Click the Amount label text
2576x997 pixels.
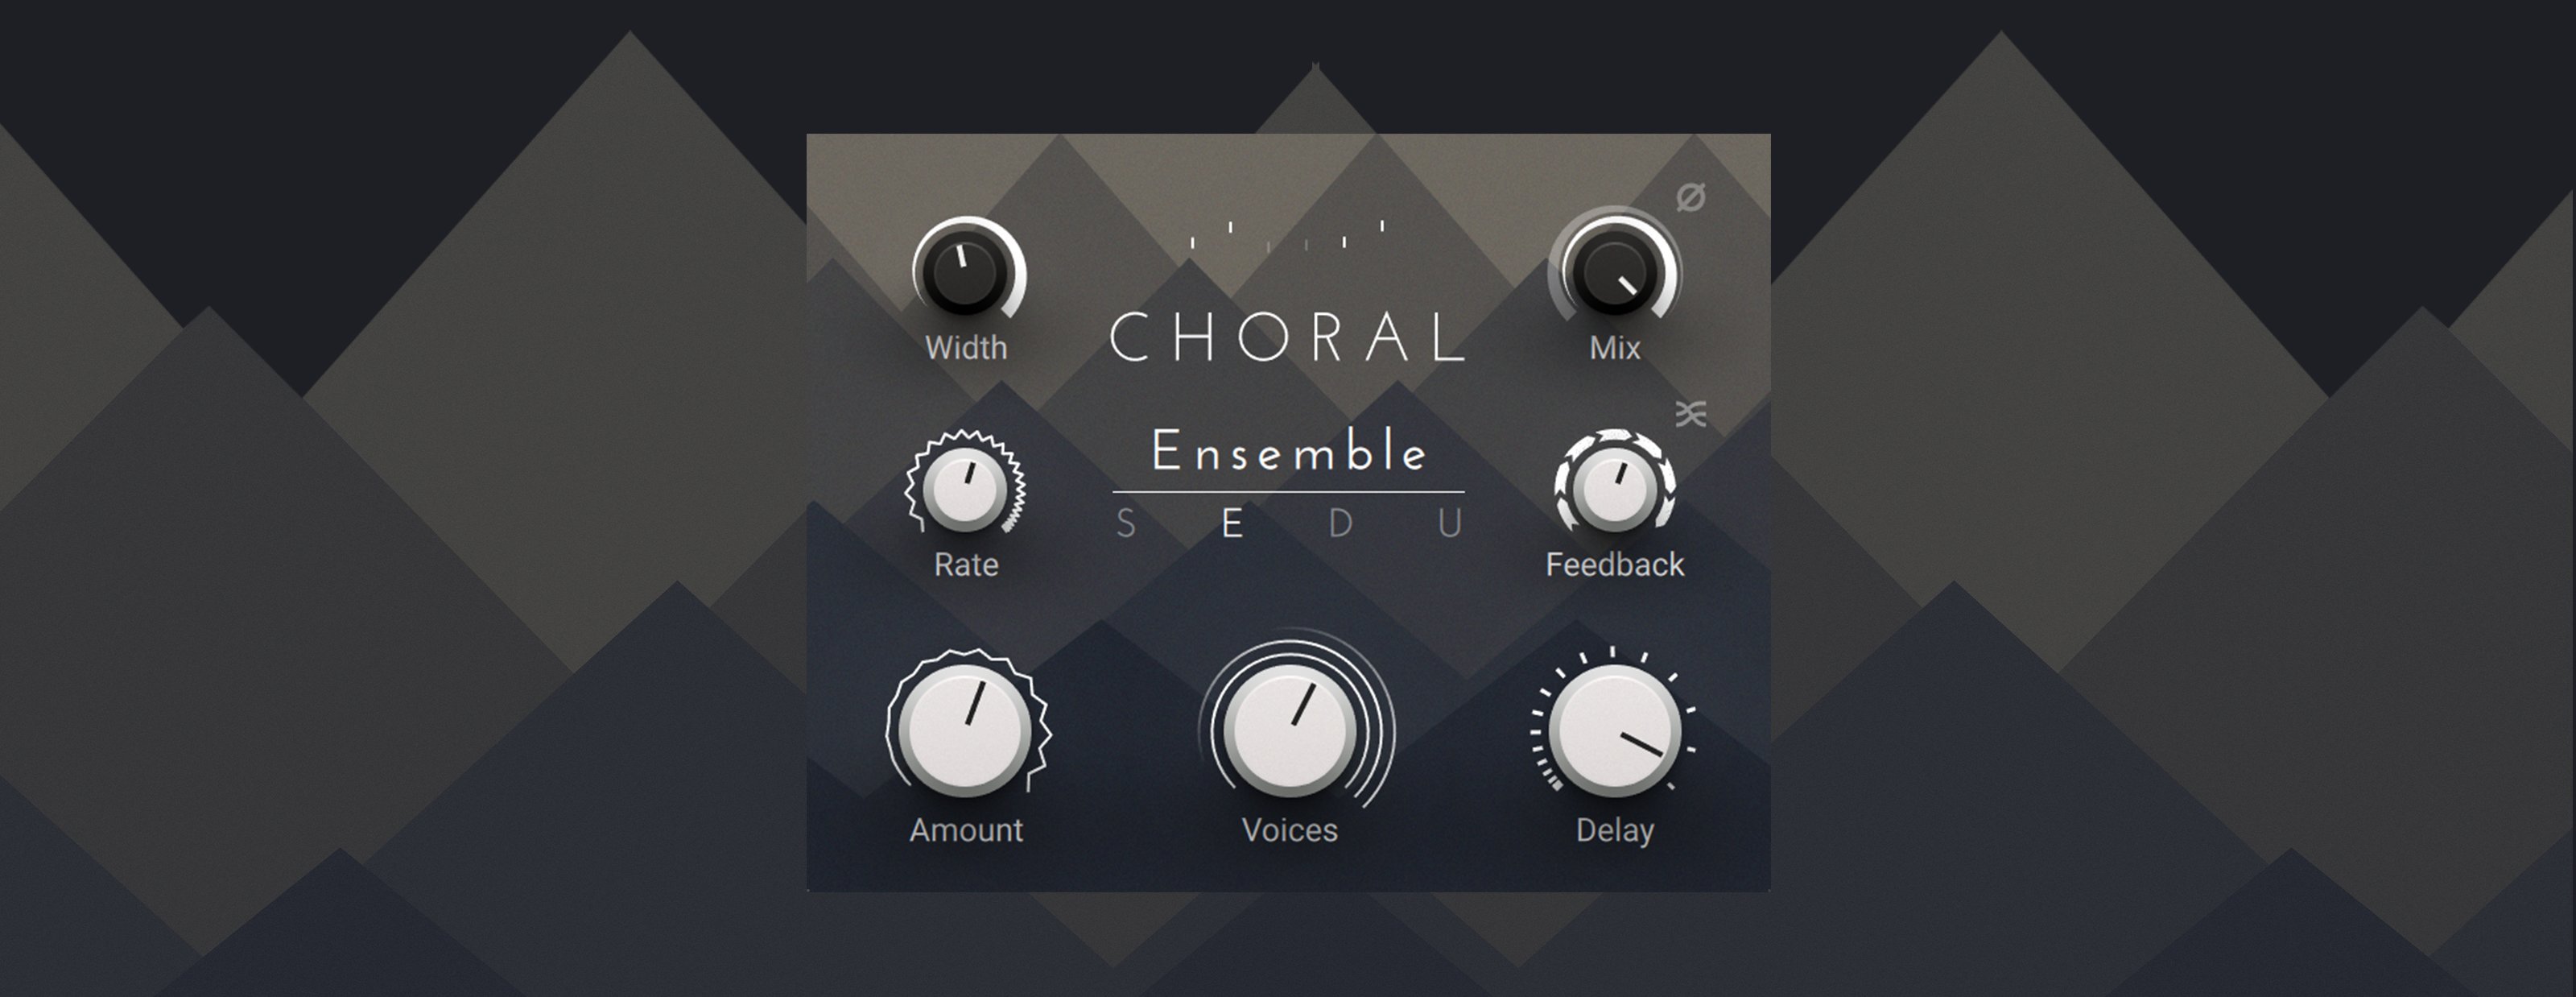click(966, 830)
